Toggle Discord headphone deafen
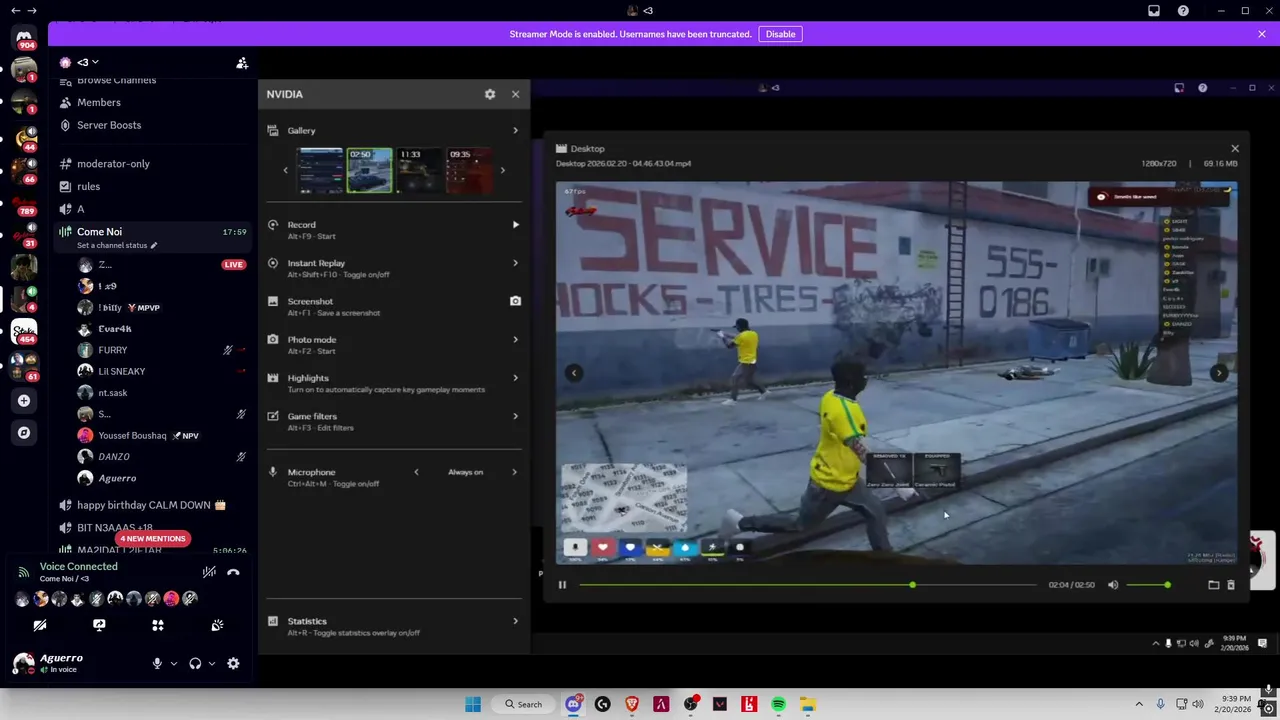This screenshot has height=720, width=1280. pos(195,663)
